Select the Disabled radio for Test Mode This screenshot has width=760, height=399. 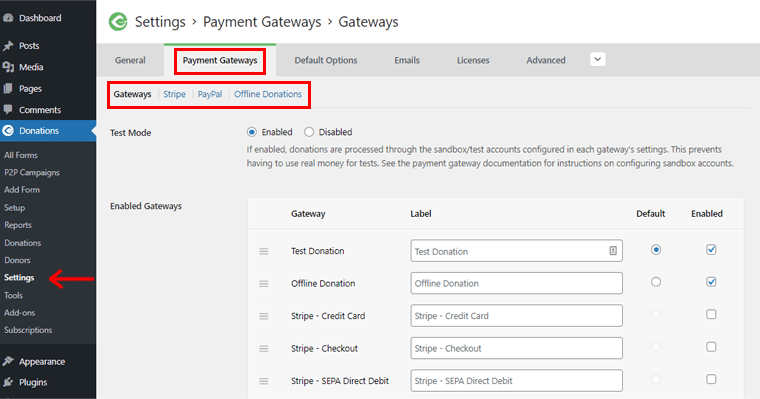(309, 132)
